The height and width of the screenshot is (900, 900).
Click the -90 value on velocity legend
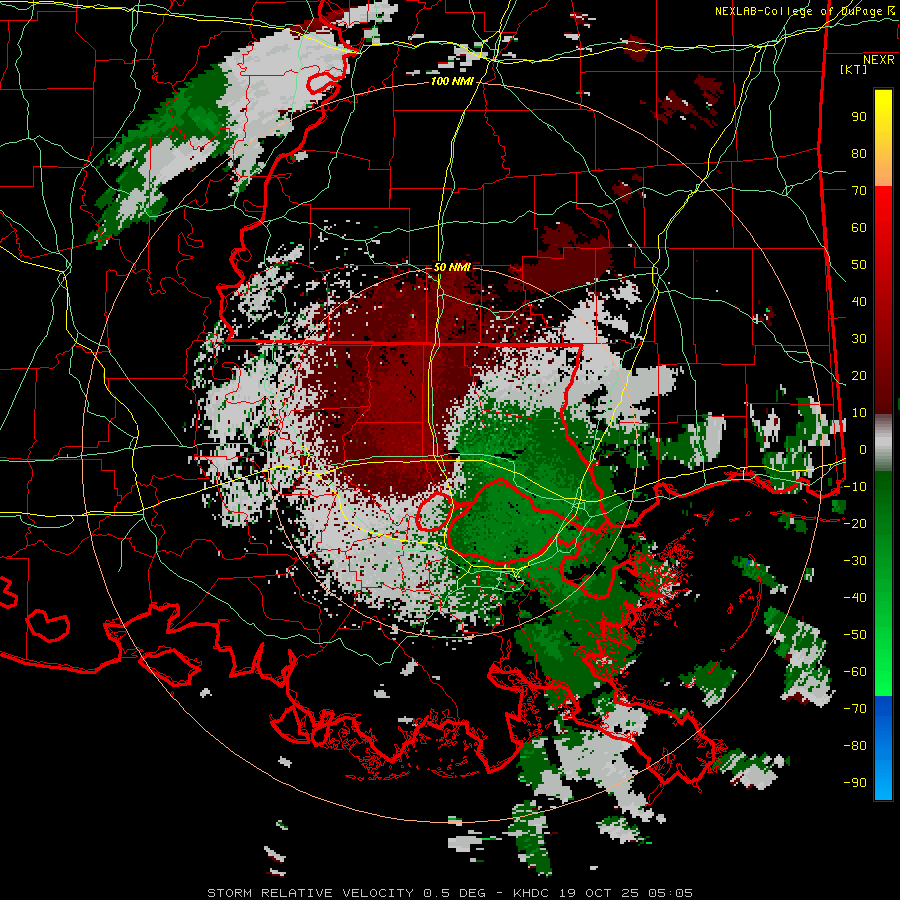point(855,783)
